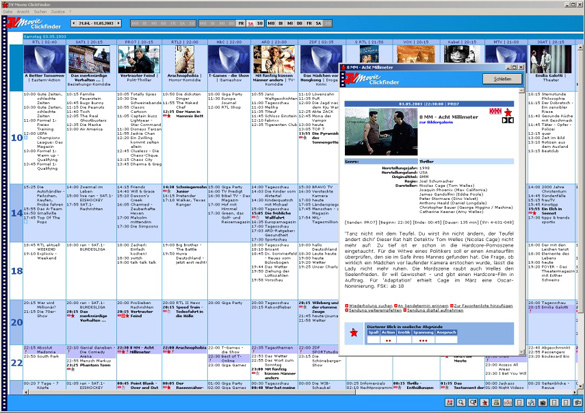This screenshot has width=585, height=413.
Task: Click the red star favorites icon in bottom toolbar
Action: [485, 402]
